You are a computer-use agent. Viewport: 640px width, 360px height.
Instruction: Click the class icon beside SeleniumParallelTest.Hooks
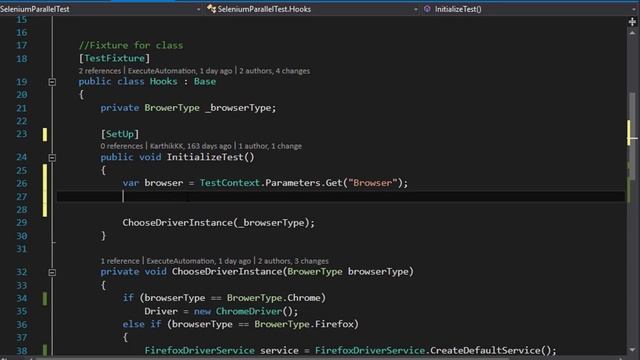tap(211, 9)
